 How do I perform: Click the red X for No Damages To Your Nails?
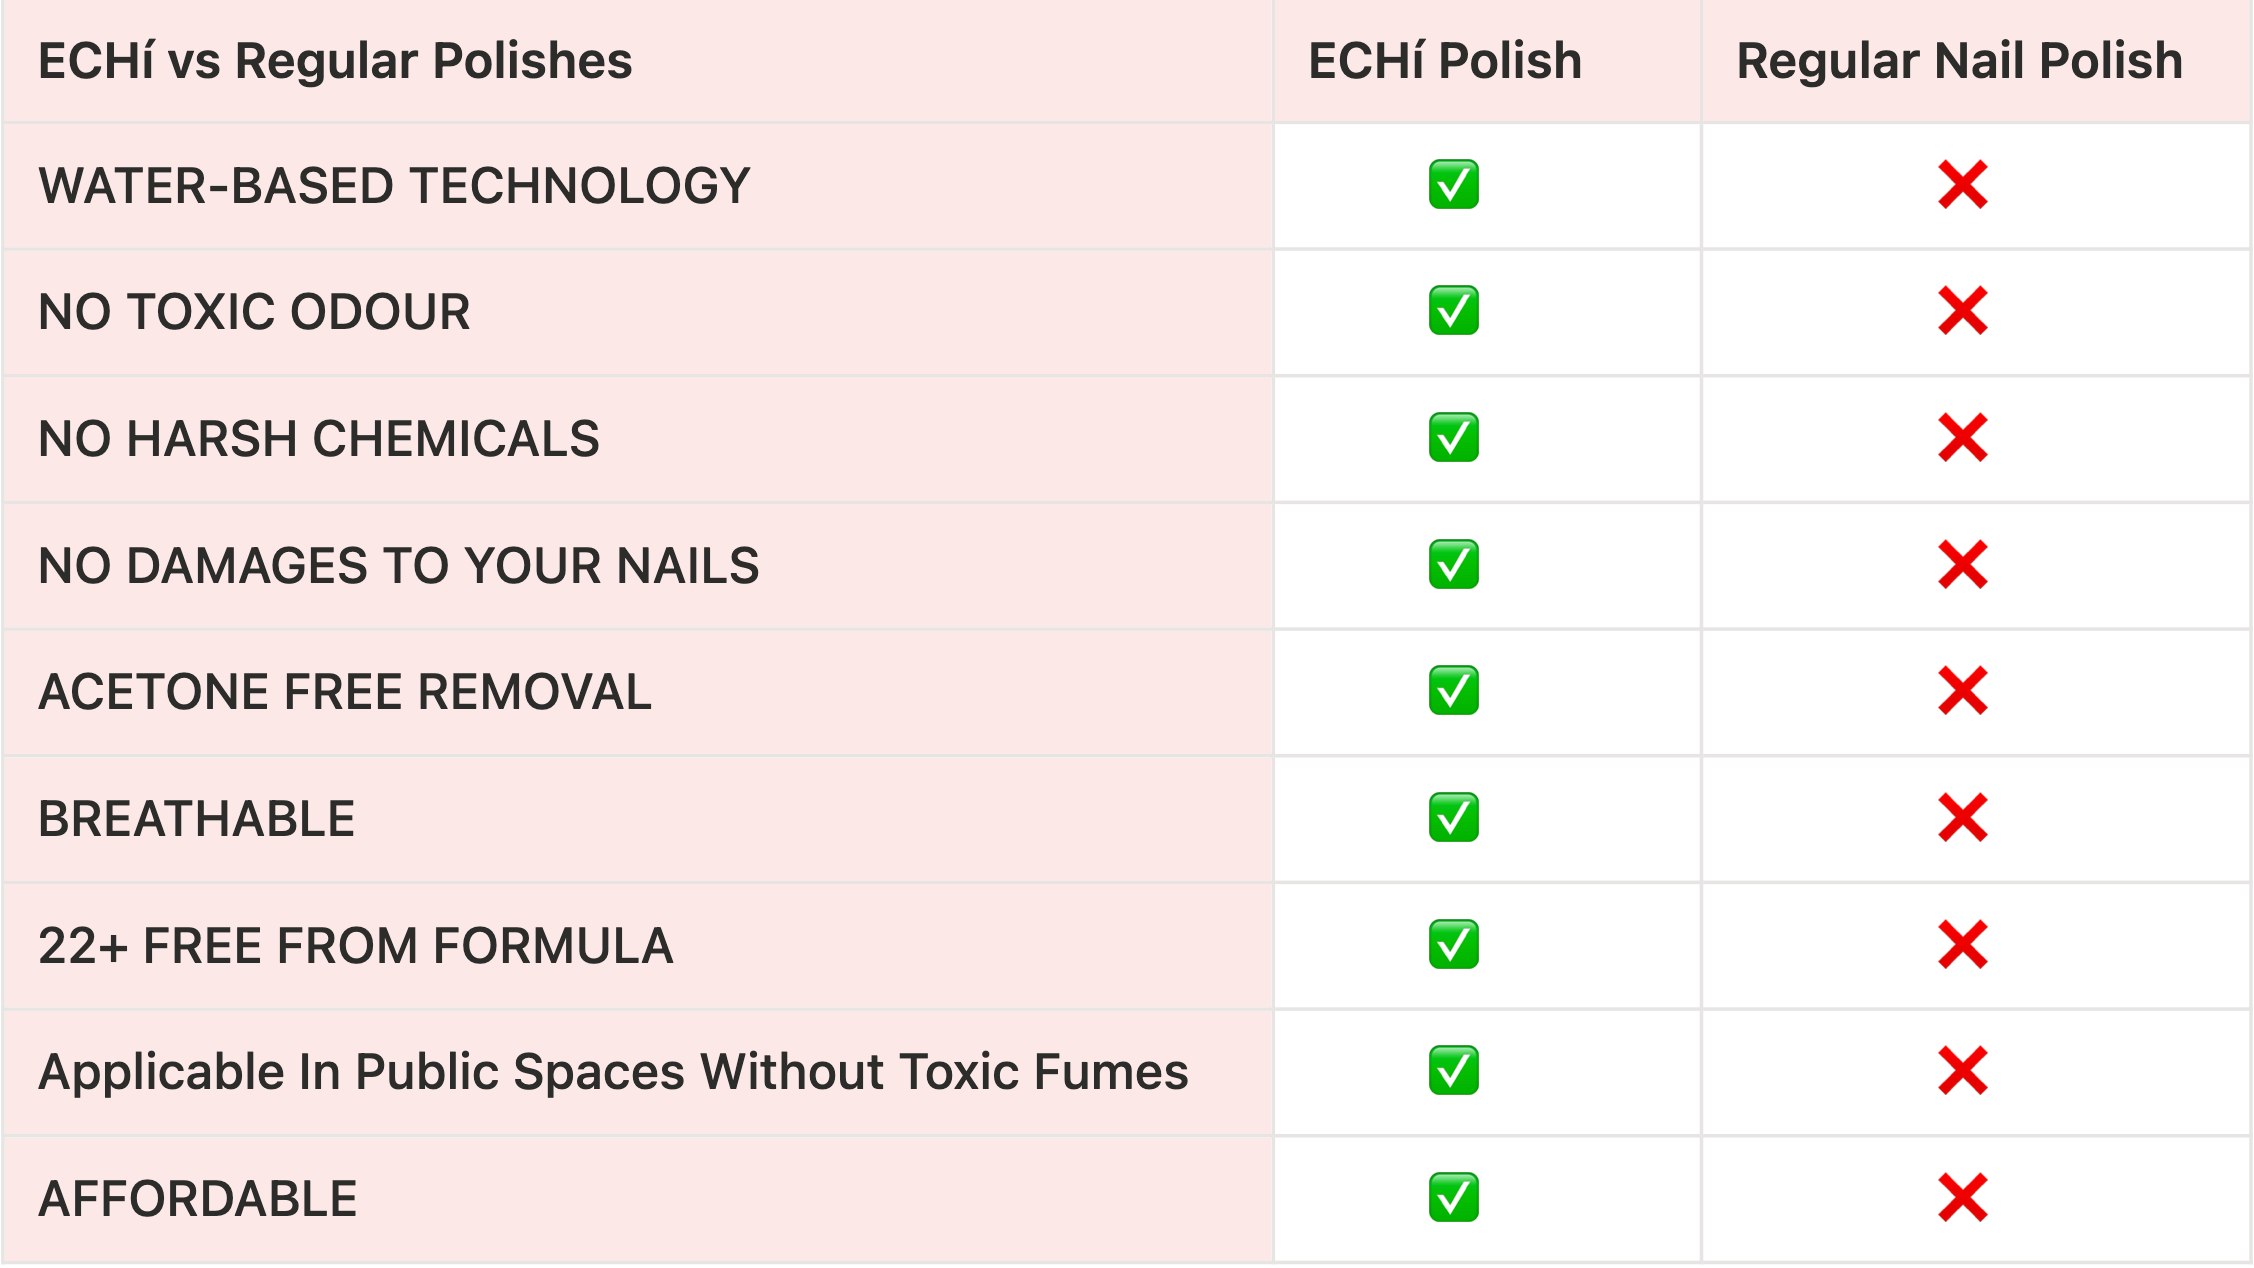point(1962,565)
